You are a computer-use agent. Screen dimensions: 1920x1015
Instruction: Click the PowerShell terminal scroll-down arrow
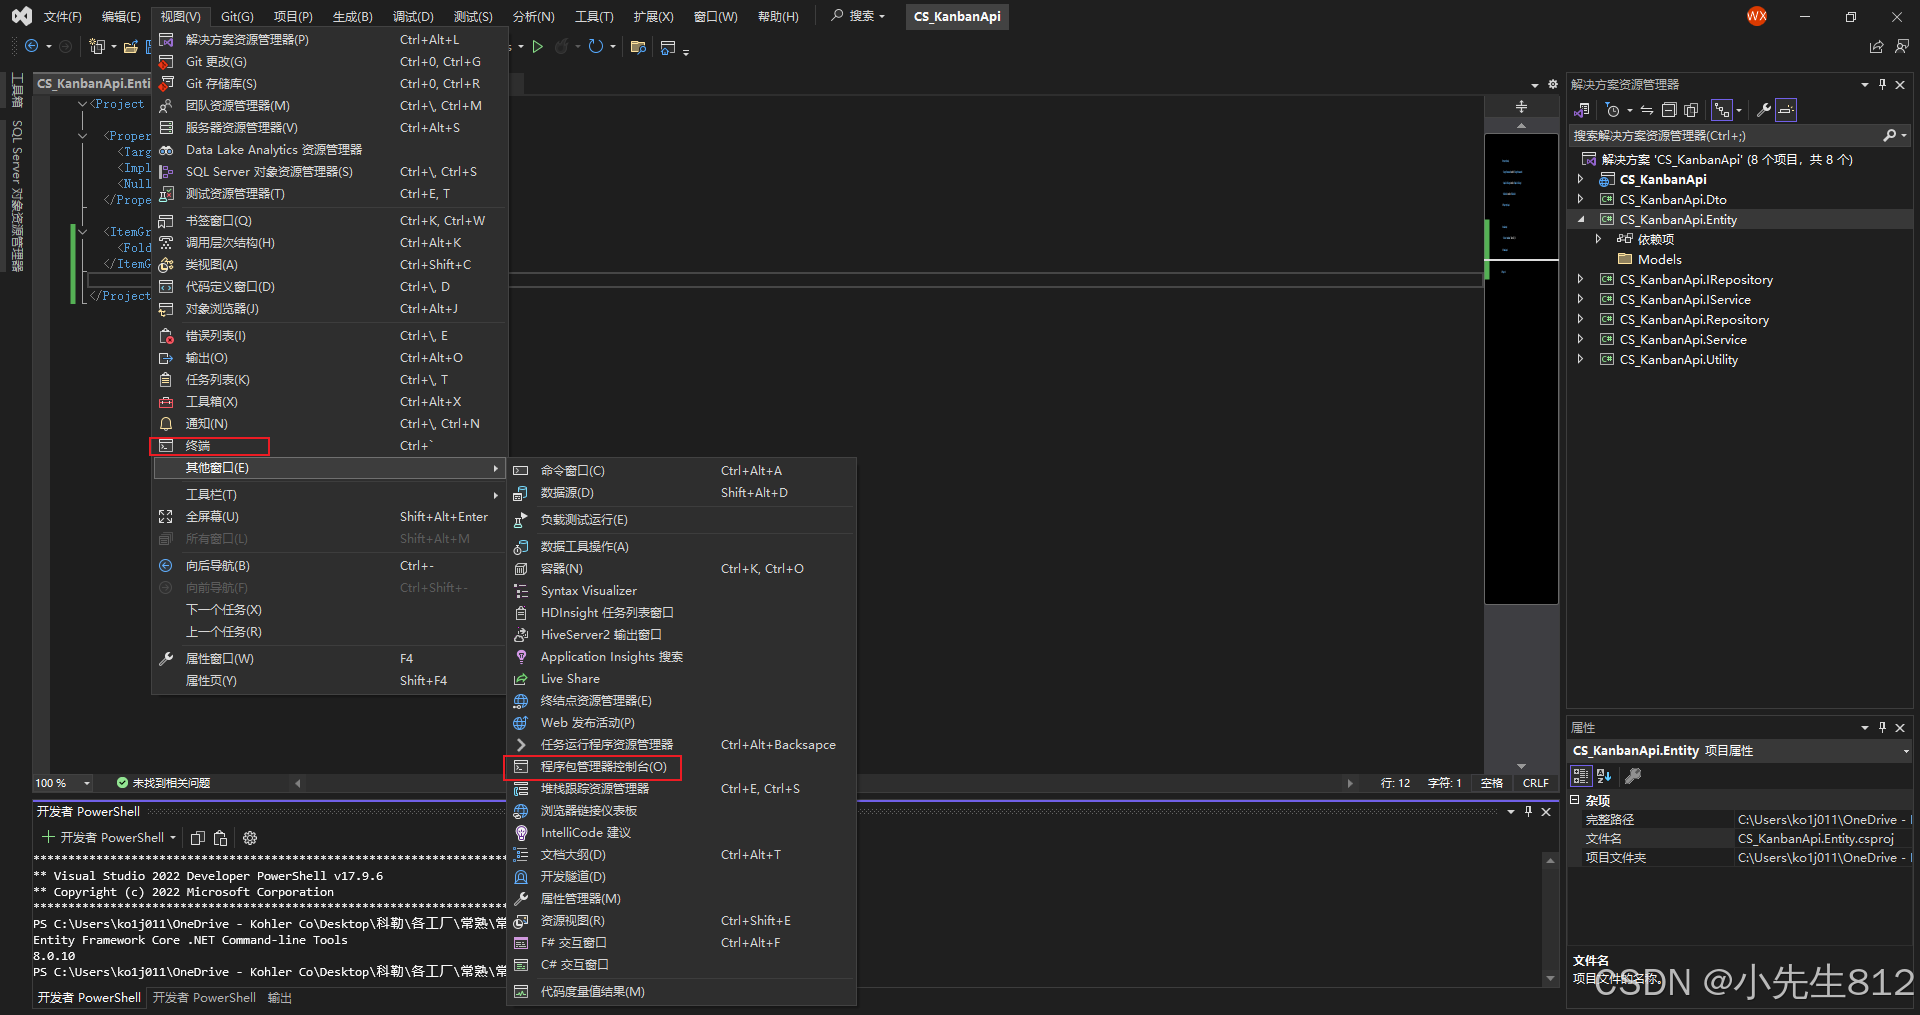pyautogui.click(x=1551, y=978)
